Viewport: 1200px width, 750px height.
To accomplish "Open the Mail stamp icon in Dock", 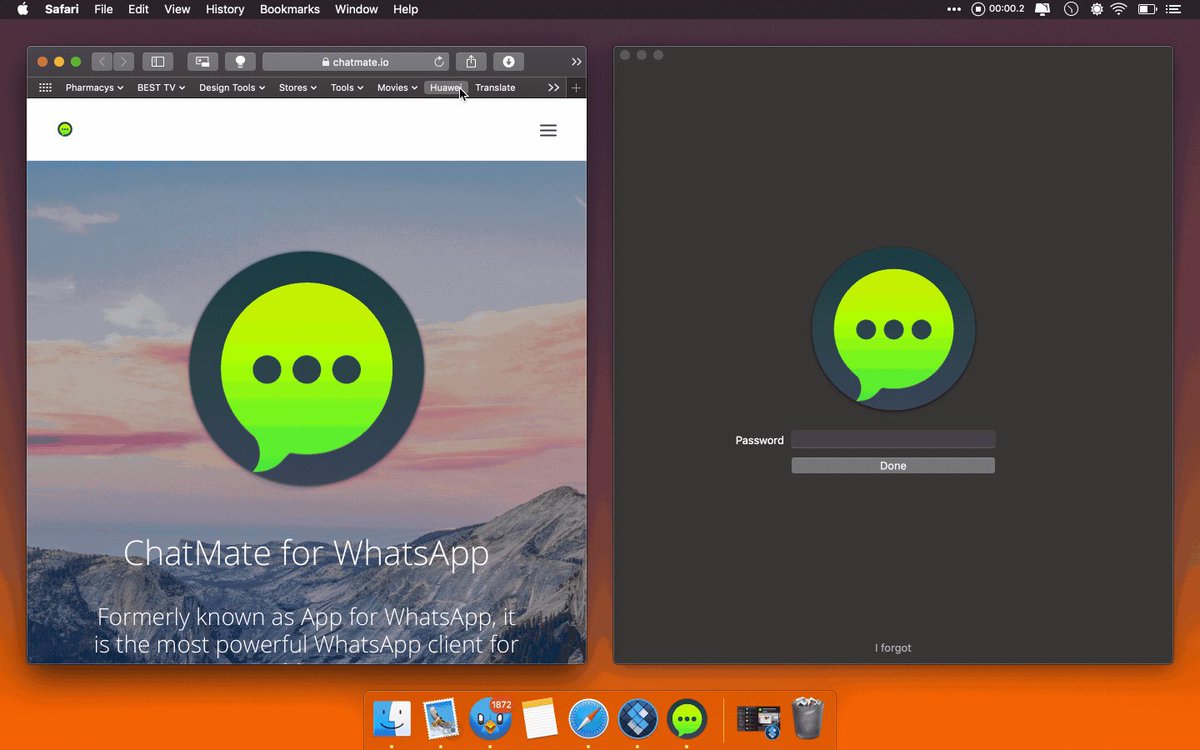I will pos(440,718).
